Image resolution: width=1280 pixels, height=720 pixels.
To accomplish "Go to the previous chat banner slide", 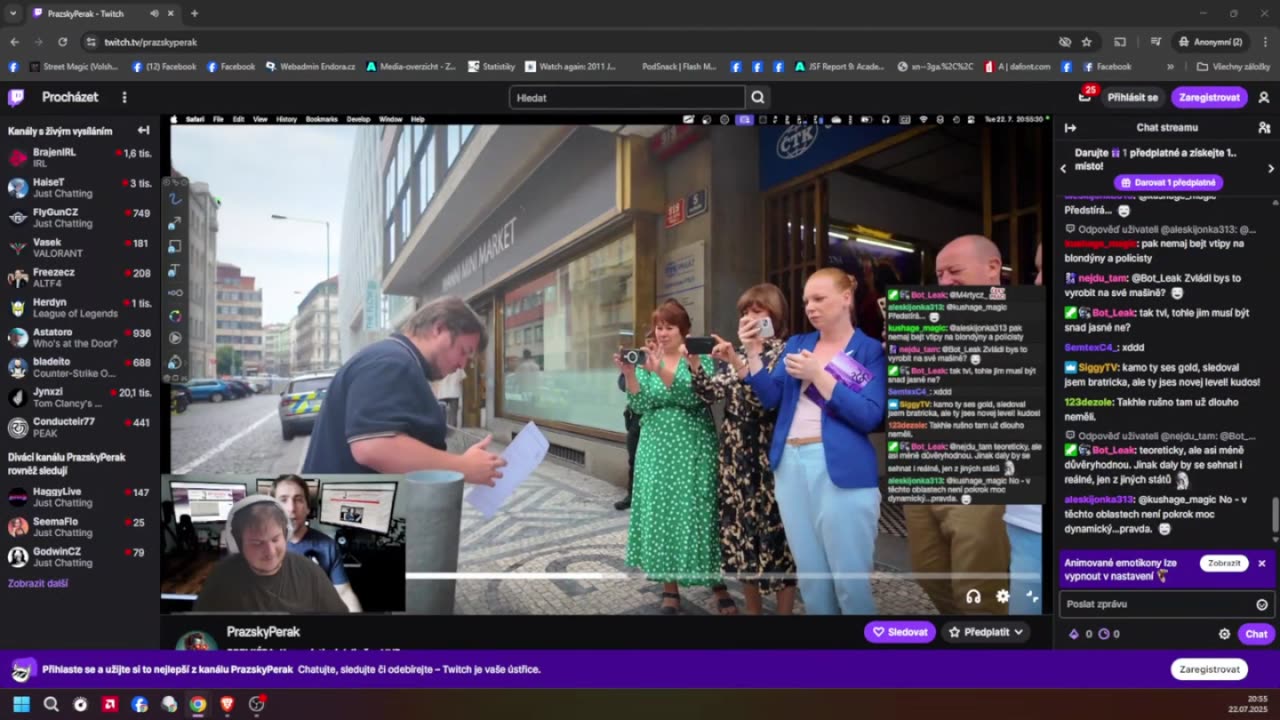I will click(x=1063, y=168).
